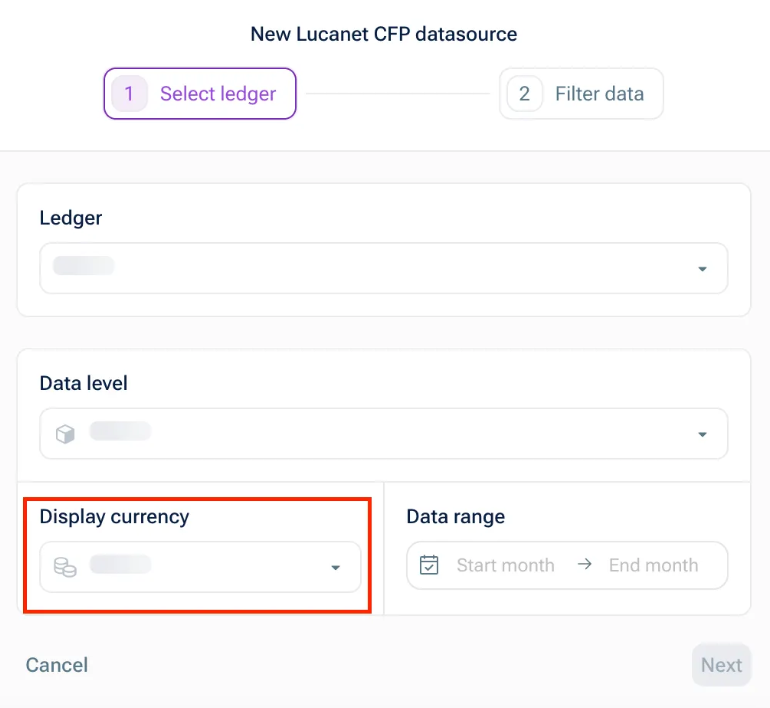
Task: Expand the Data level dropdown arrow
Action: click(702, 434)
